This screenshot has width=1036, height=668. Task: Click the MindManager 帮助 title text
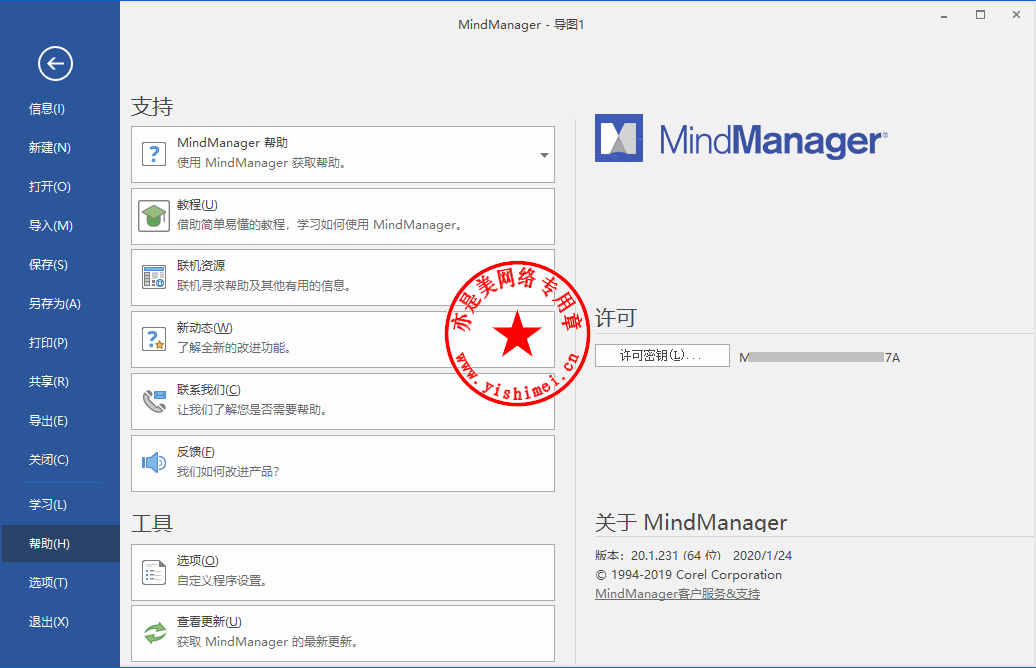[x=233, y=143]
